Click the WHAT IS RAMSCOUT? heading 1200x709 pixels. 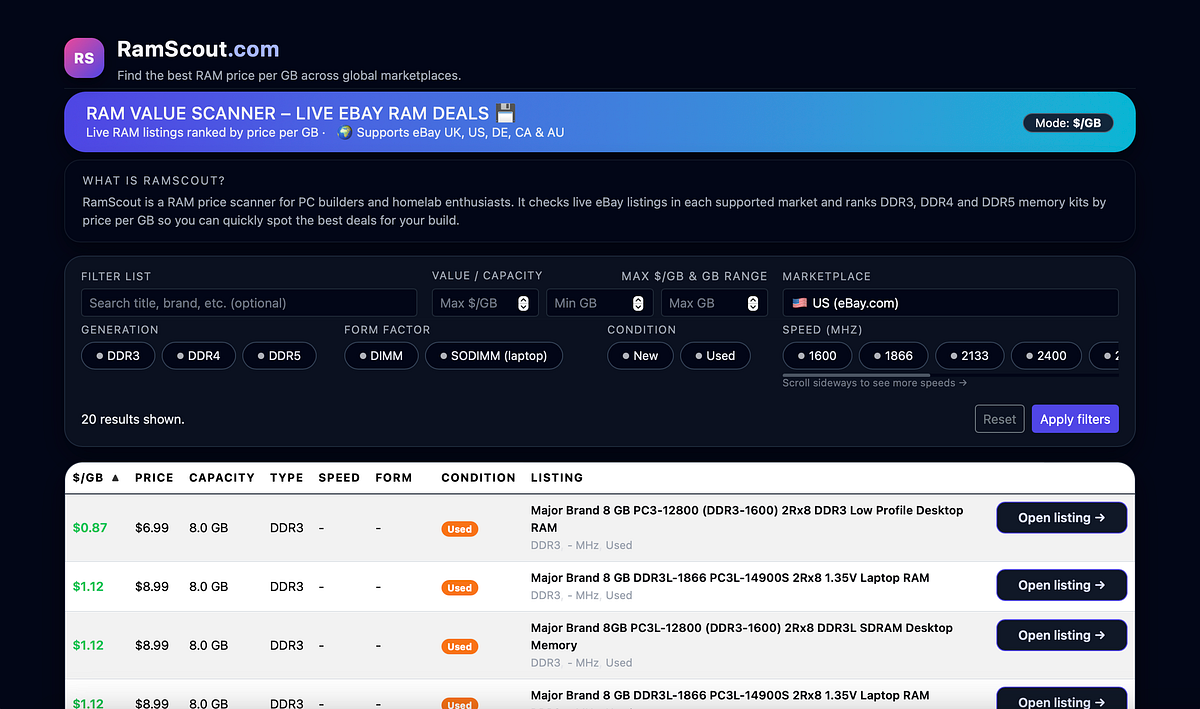[x=154, y=181]
